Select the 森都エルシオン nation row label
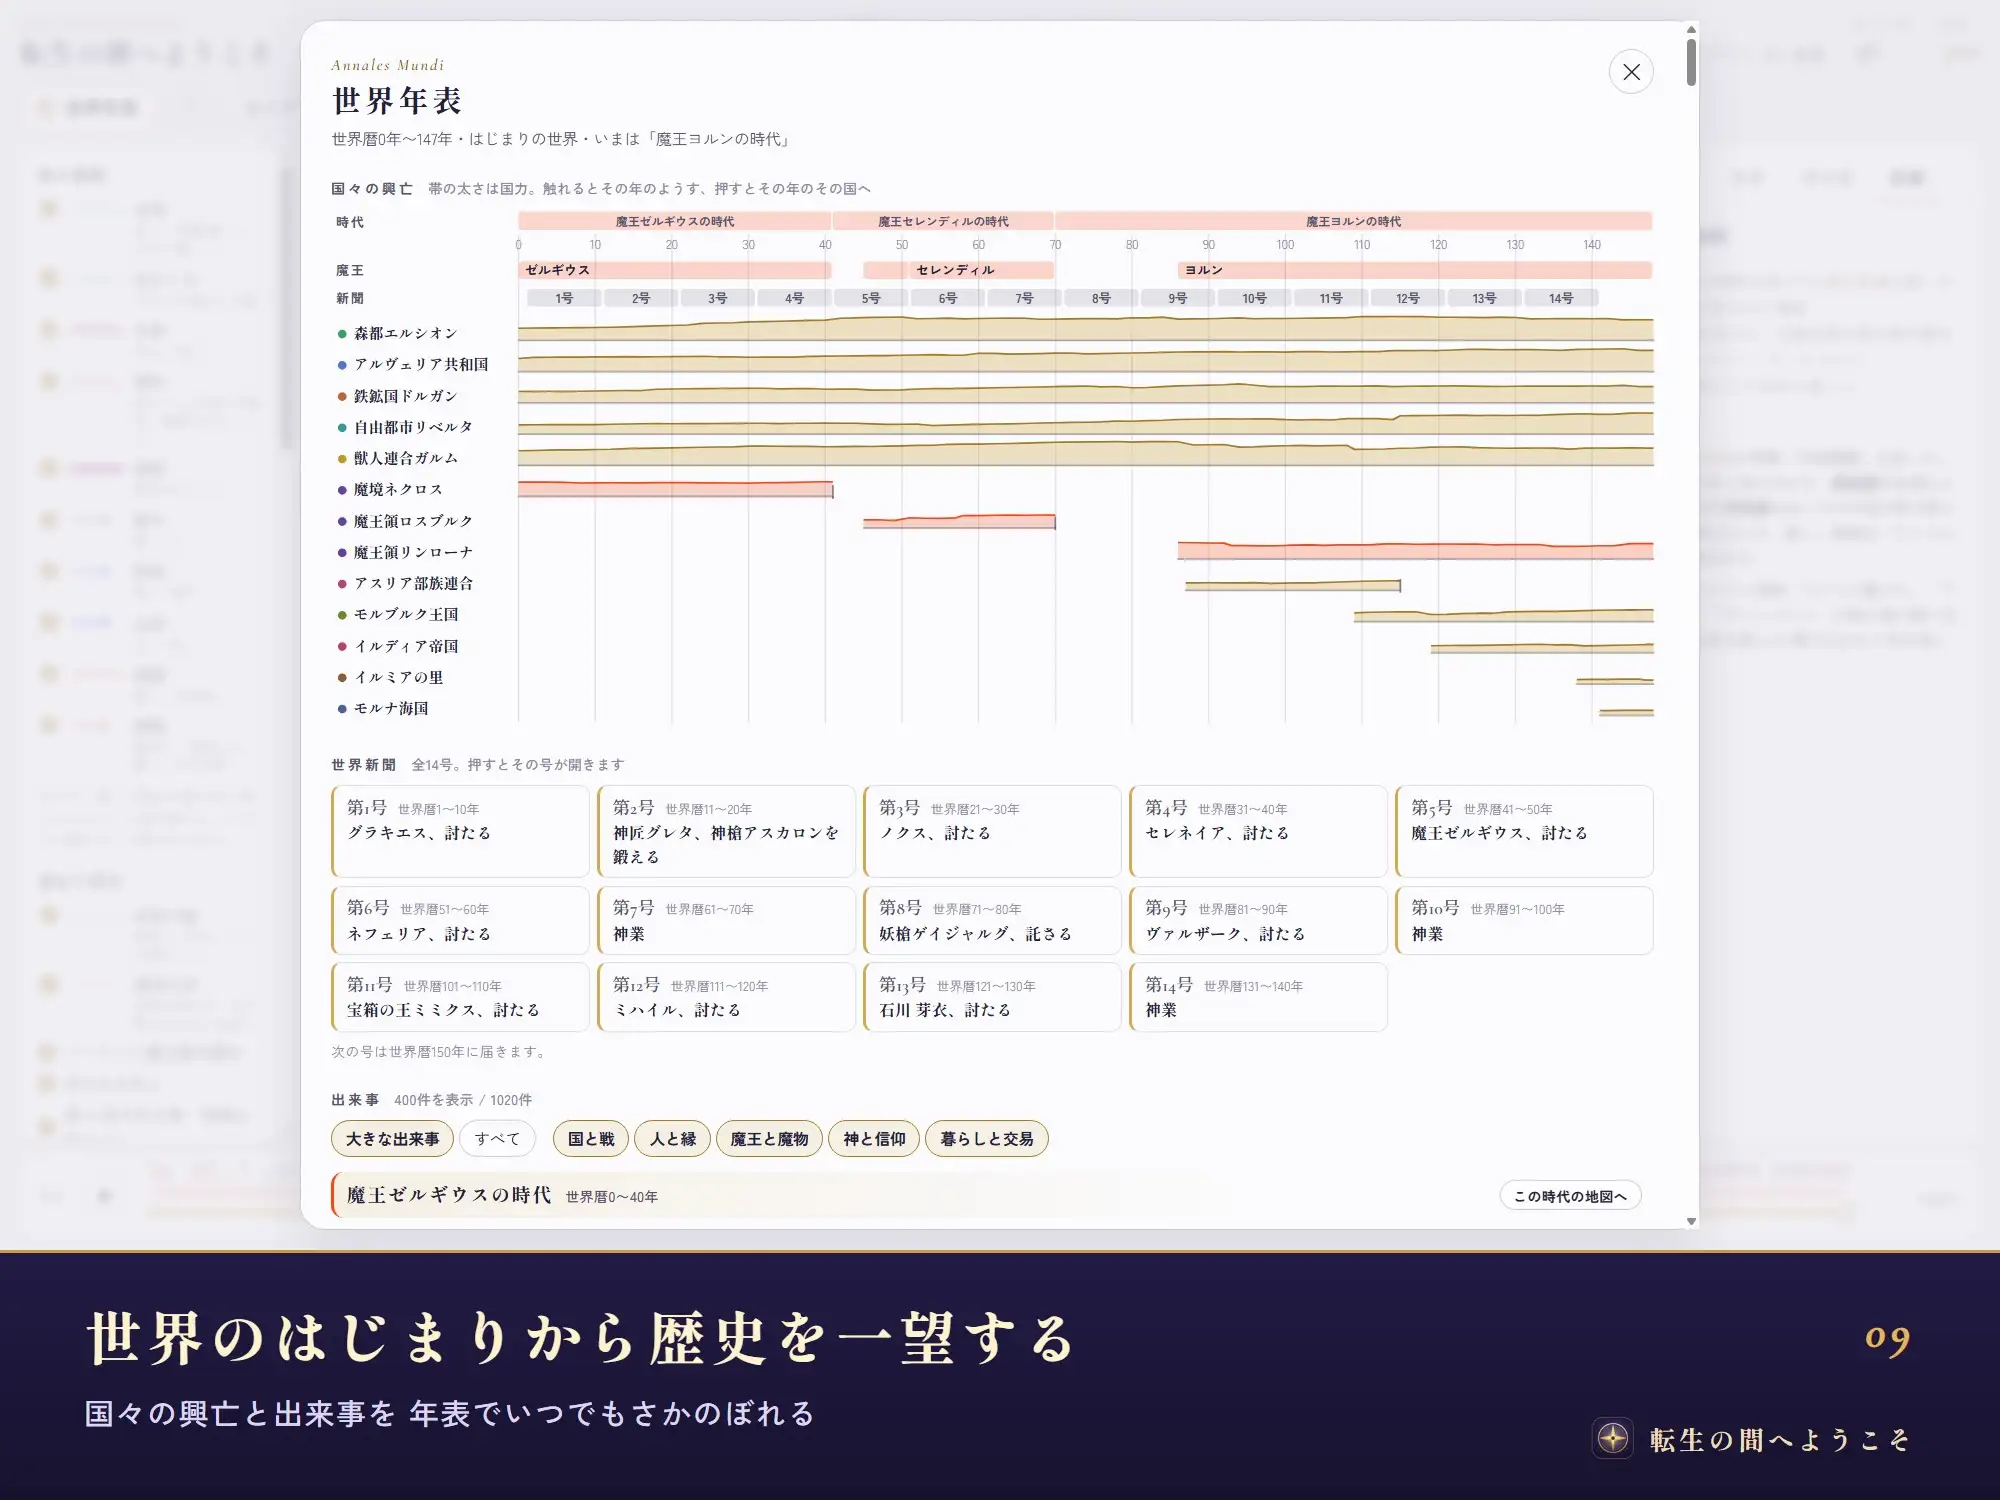This screenshot has height=1500, width=2000. 405,333
